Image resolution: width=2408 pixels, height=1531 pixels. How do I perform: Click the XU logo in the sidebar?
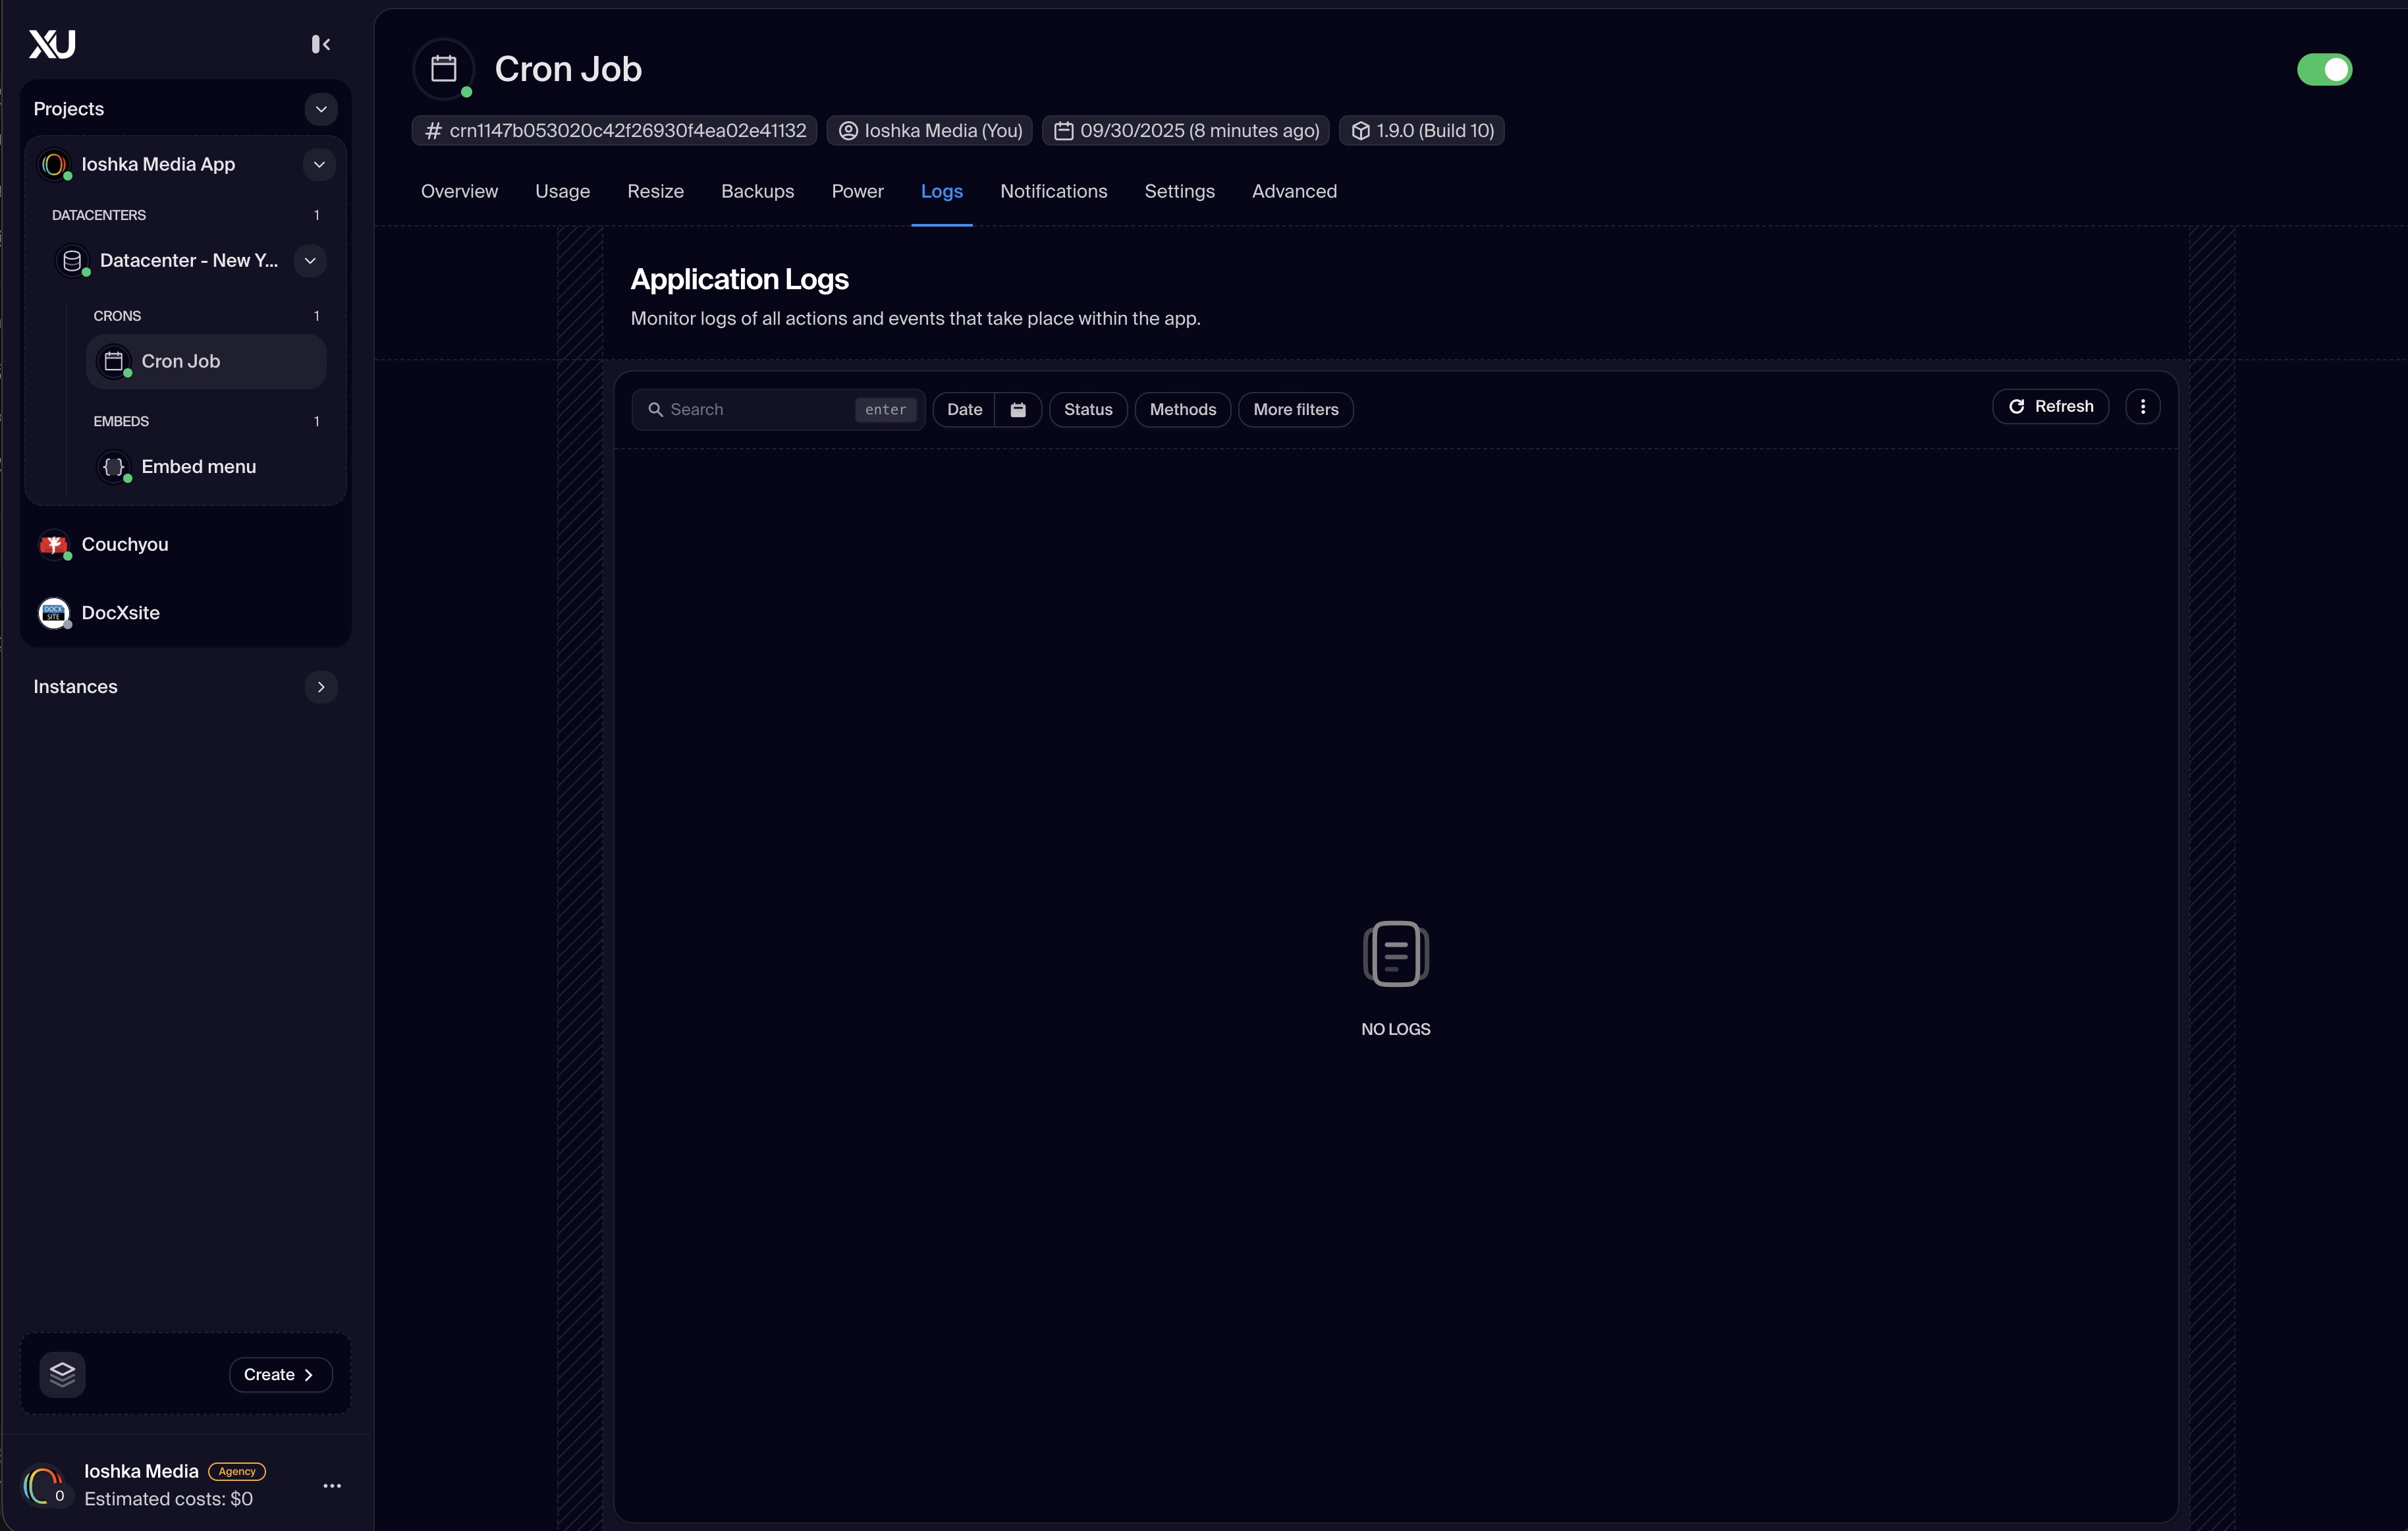(x=52, y=44)
